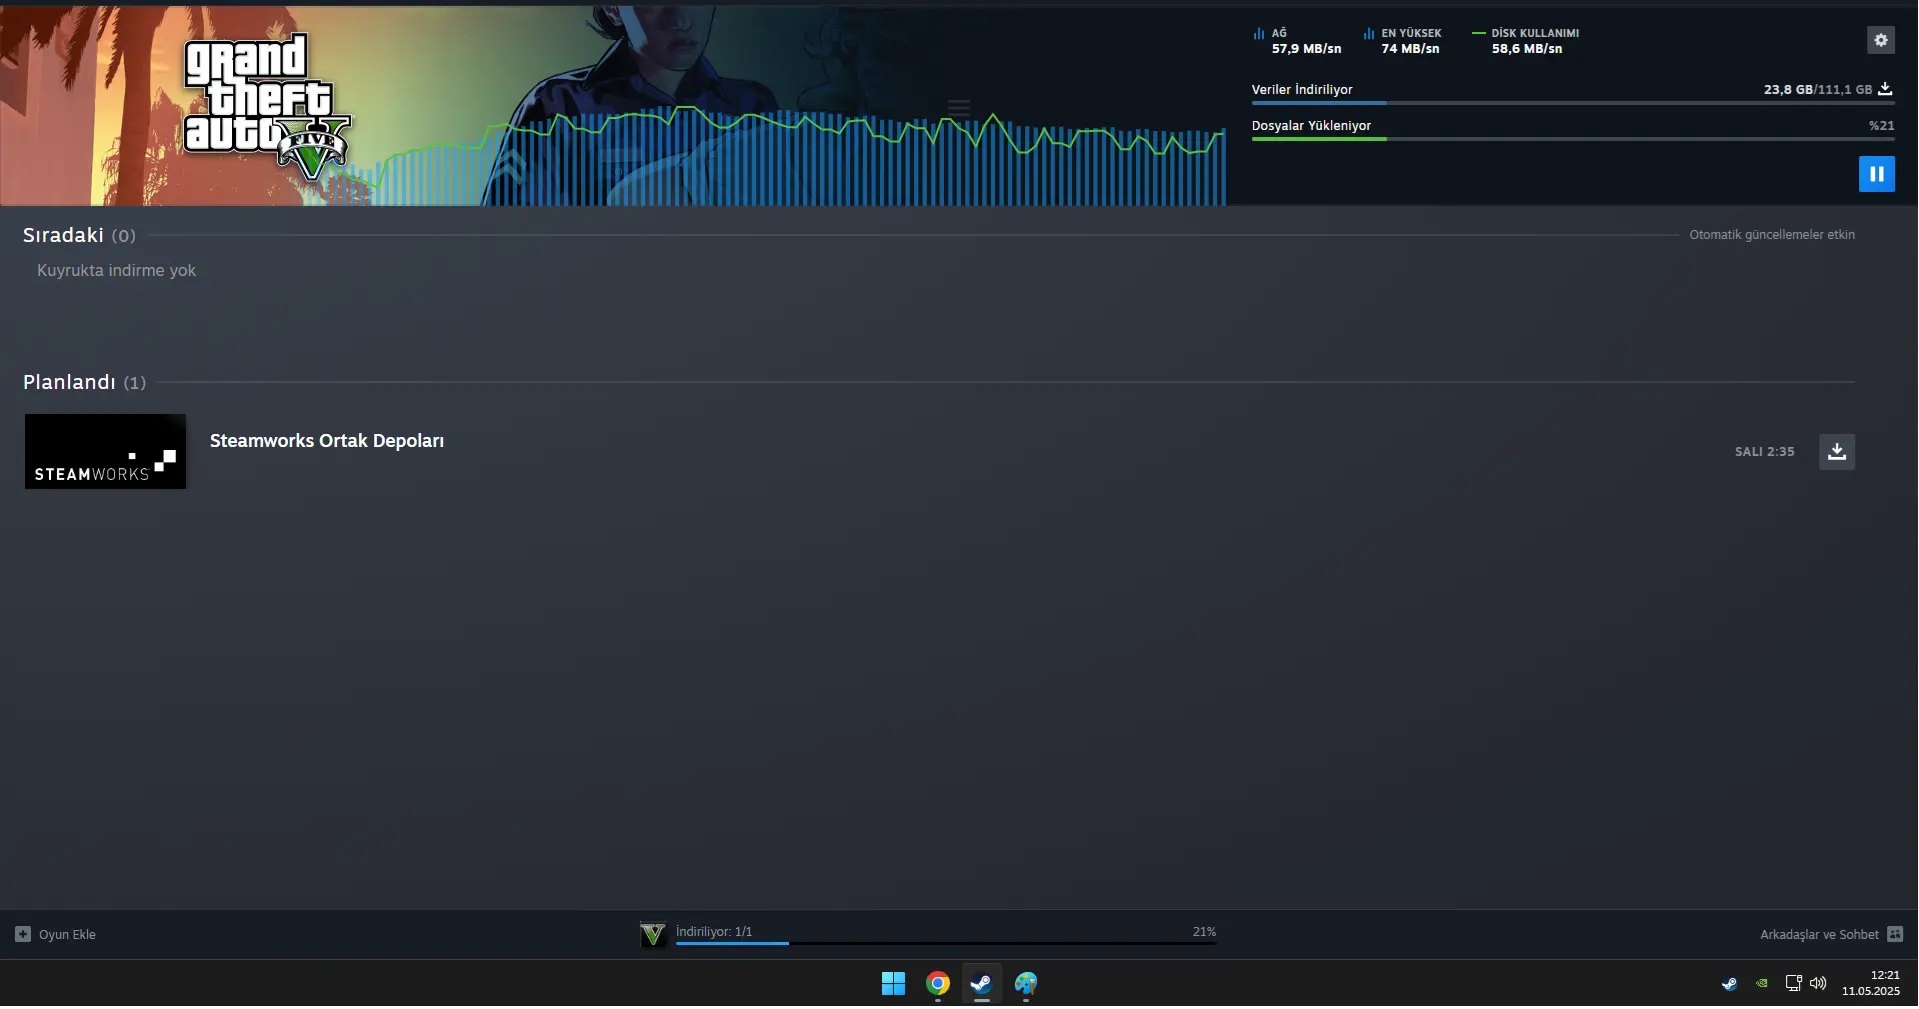Click GTA V icon in bottom status bar

tap(653, 934)
